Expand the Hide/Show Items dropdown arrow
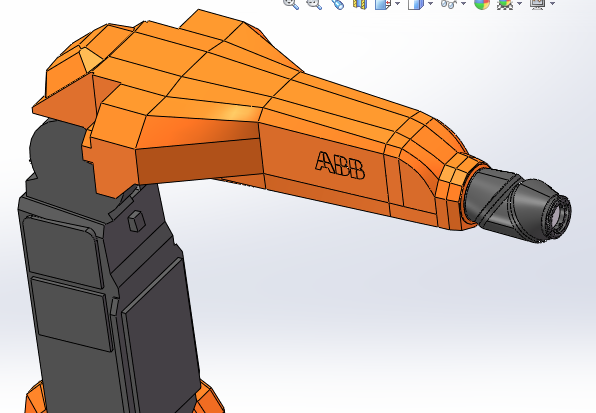Viewport: 596px width, 413px height. pos(463,3)
